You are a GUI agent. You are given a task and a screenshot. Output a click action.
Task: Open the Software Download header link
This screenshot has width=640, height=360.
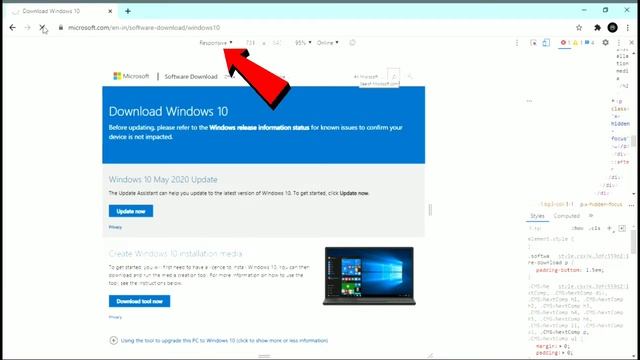191,76
